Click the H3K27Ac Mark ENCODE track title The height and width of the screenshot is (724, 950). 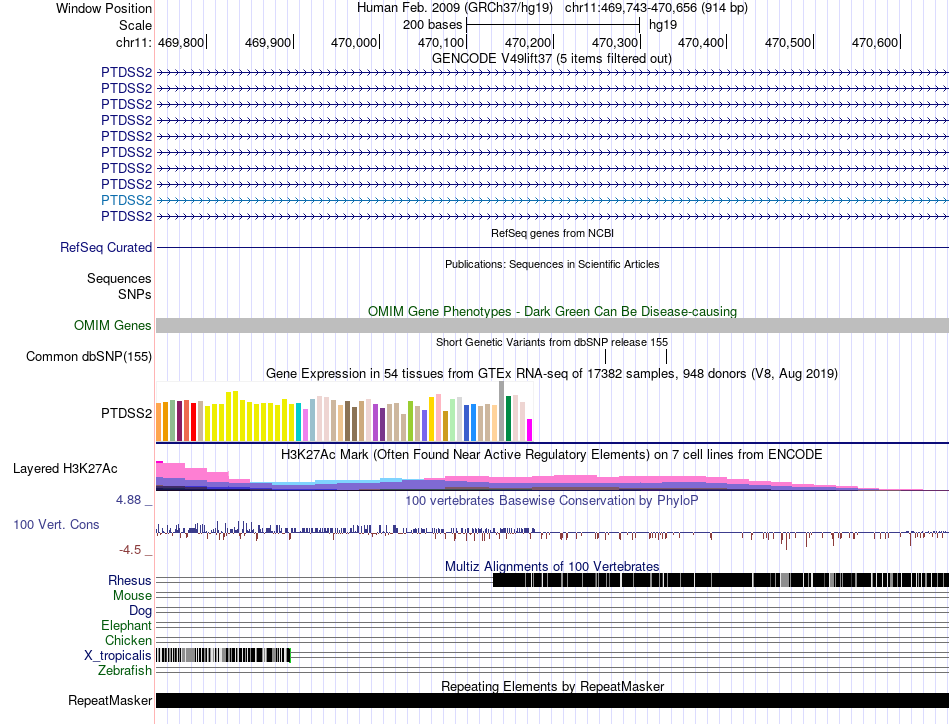(x=552, y=455)
